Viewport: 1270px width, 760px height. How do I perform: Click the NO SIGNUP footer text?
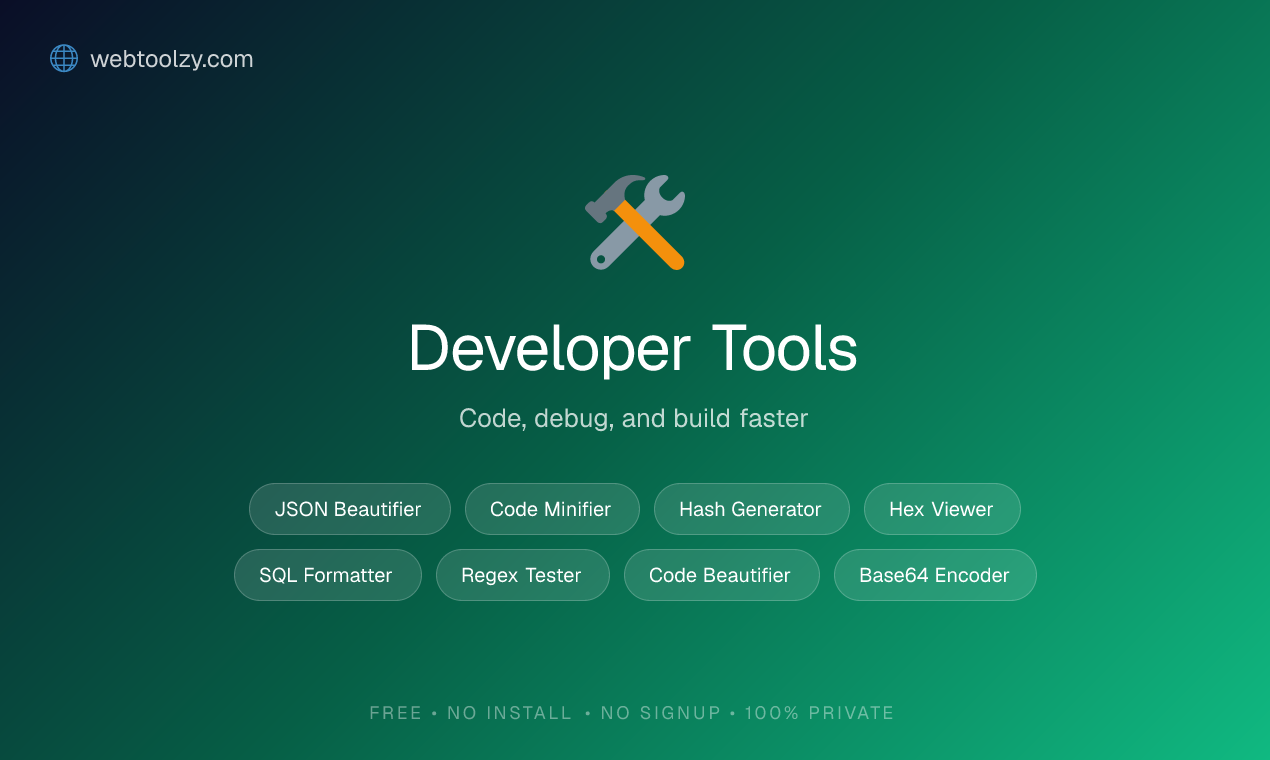(660, 713)
